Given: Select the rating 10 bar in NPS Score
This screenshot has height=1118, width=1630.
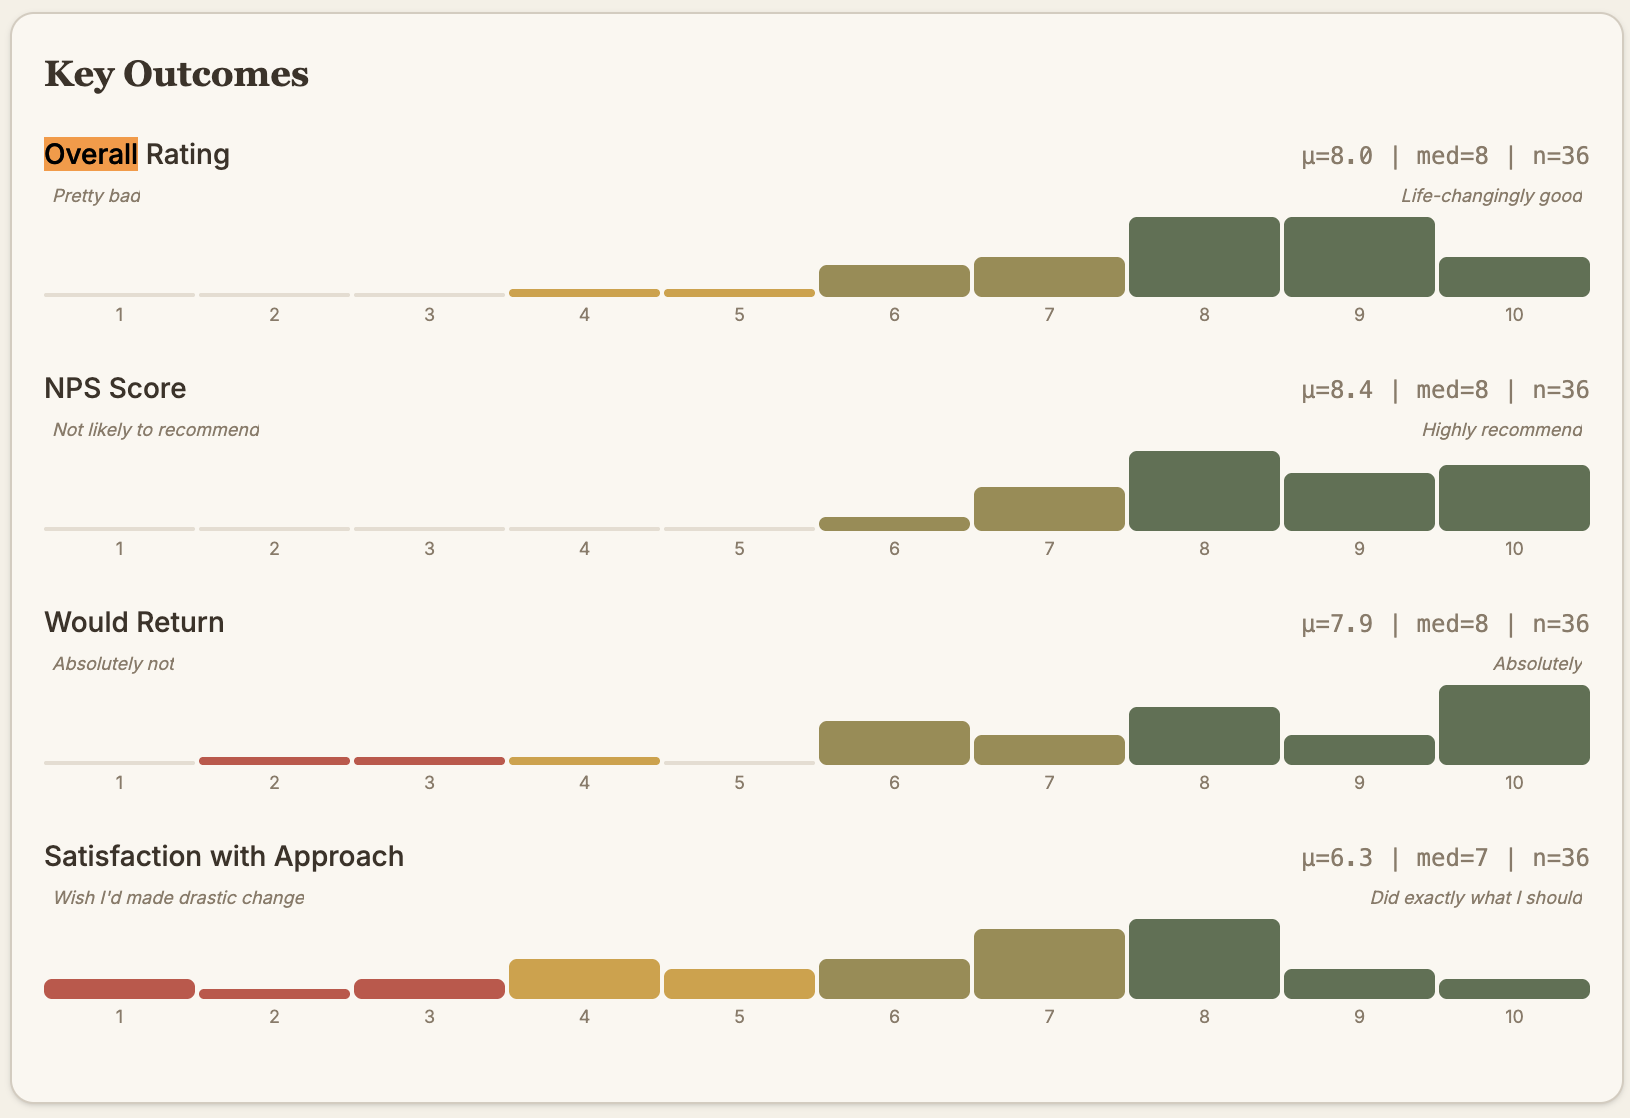Looking at the screenshot, I should pyautogui.click(x=1514, y=498).
